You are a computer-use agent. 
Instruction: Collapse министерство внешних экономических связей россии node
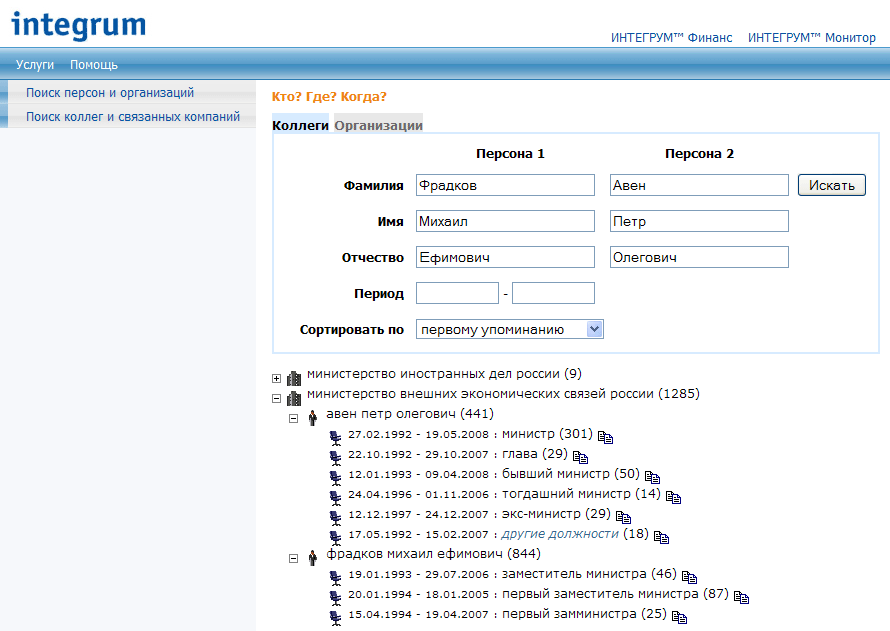click(276, 398)
